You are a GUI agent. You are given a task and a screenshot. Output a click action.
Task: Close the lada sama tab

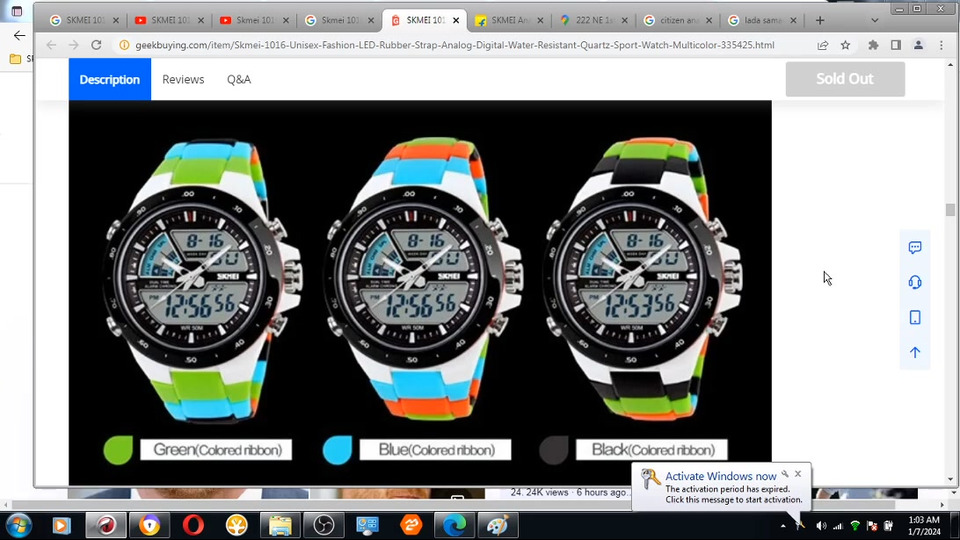click(x=793, y=20)
